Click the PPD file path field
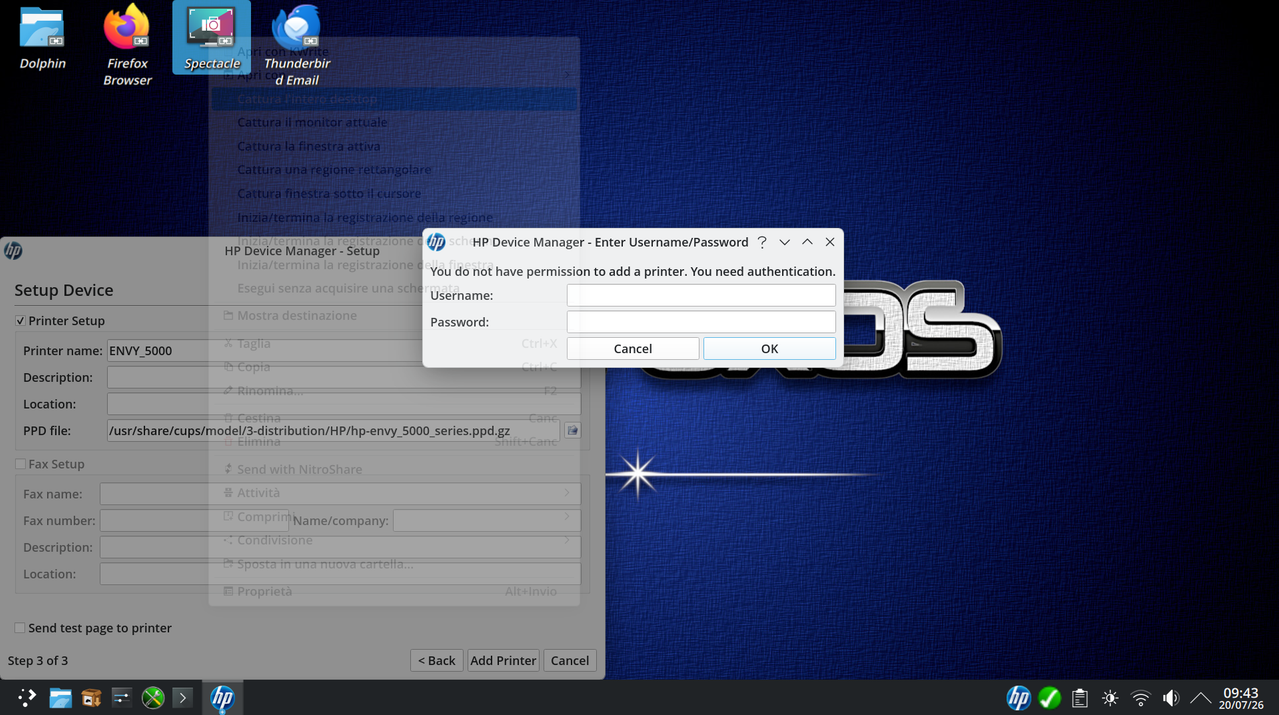Viewport: 1279px width, 715px height. tap(333, 431)
